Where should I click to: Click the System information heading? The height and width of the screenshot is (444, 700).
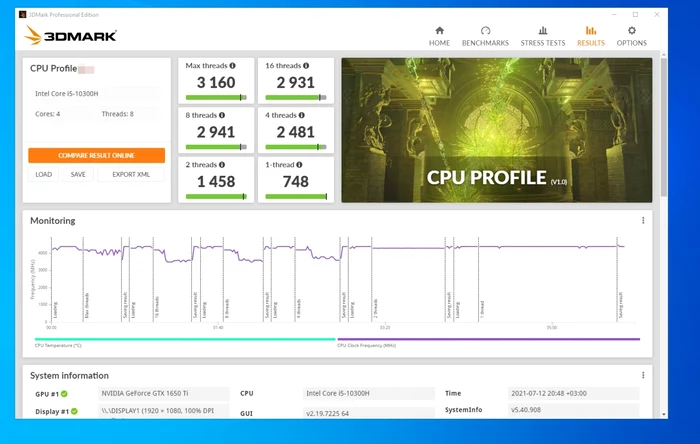(x=69, y=375)
